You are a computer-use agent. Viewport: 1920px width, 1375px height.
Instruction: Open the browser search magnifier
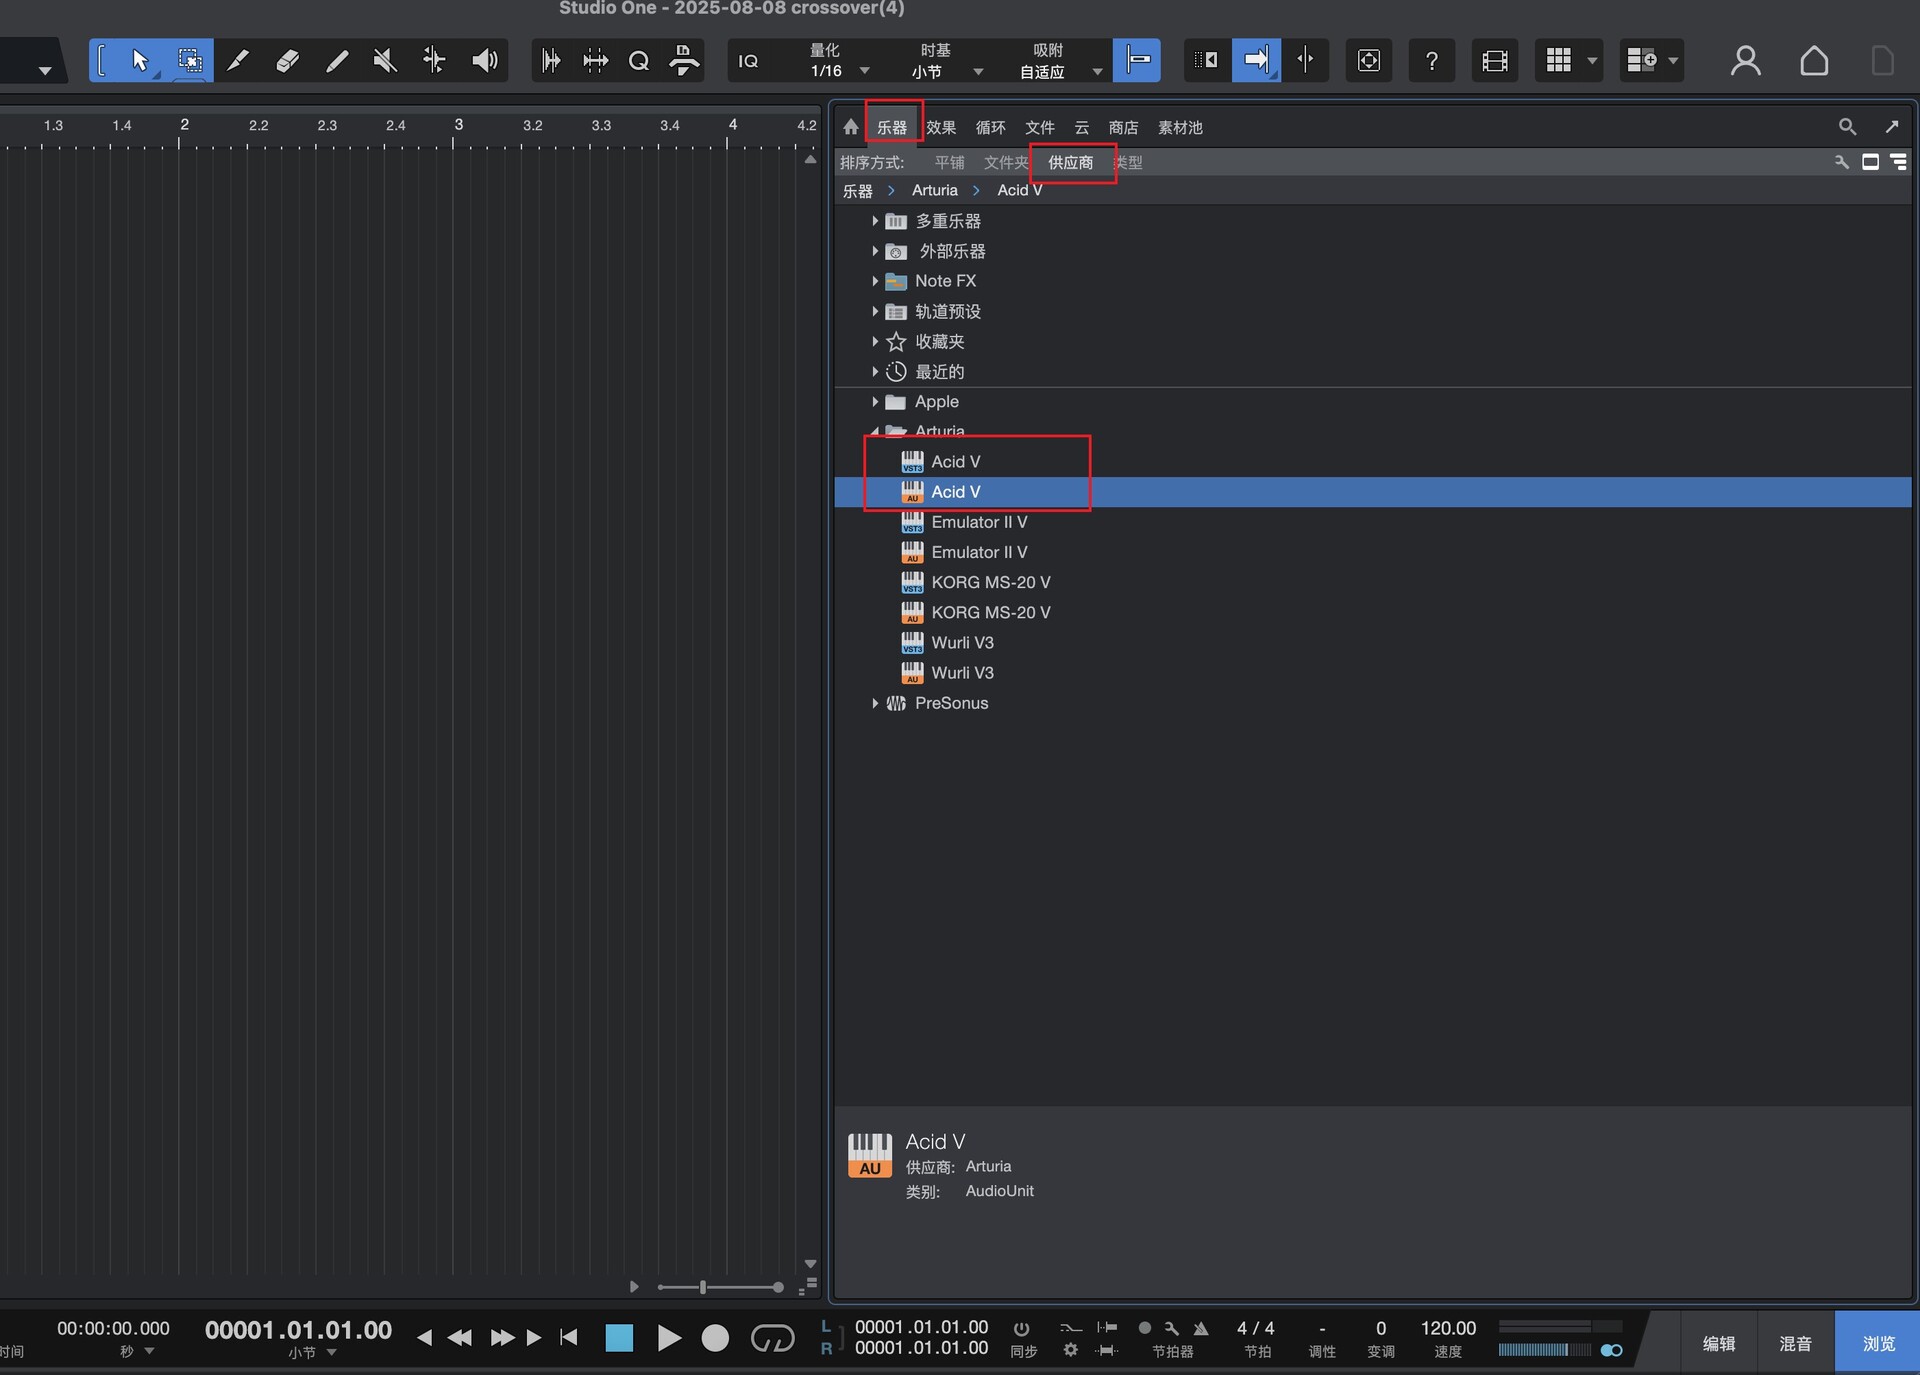(1846, 127)
